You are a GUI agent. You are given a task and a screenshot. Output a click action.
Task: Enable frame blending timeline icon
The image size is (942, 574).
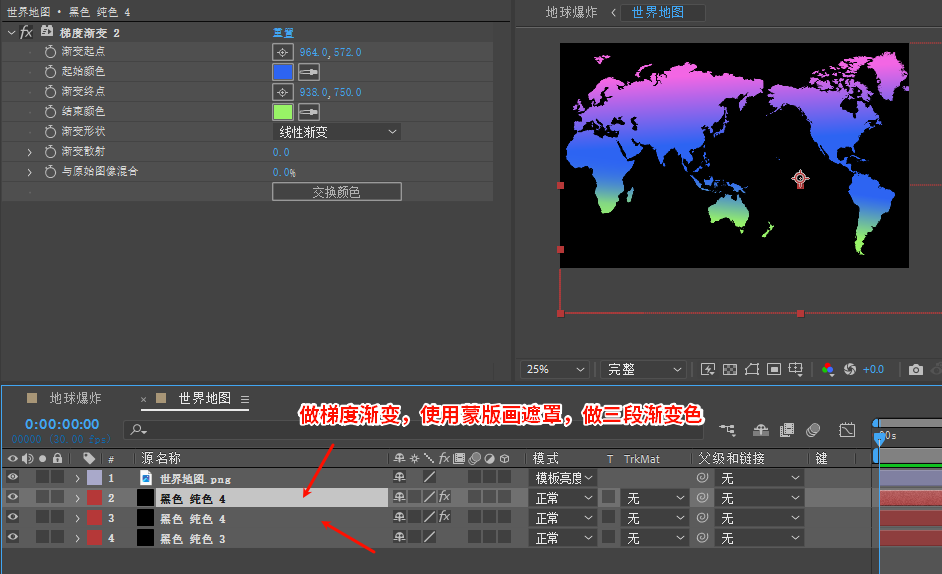[x=786, y=430]
